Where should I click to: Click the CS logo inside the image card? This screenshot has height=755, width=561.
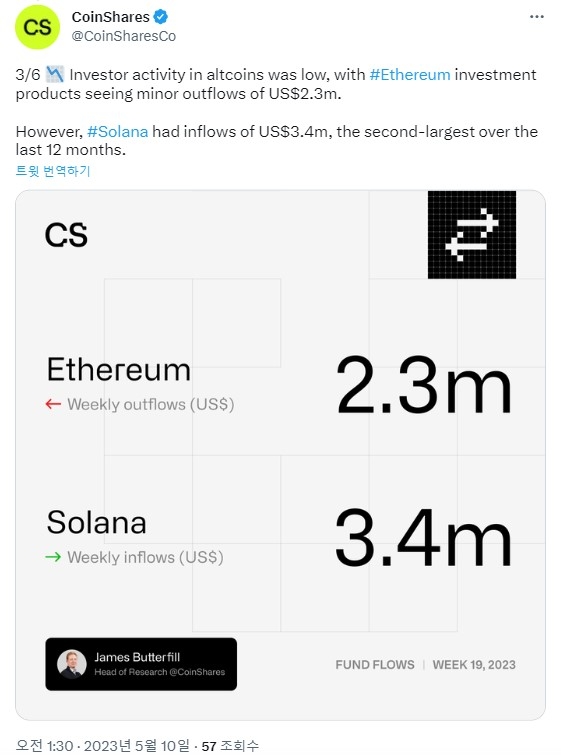66,235
